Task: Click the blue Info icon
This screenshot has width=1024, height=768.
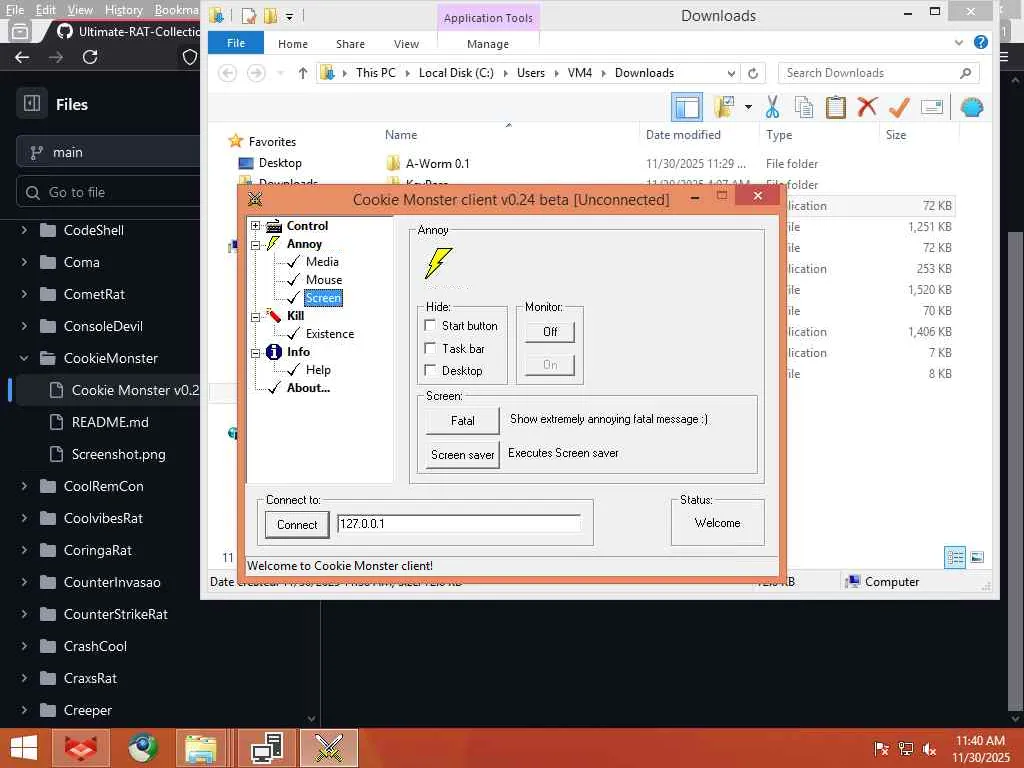Action: 274,352
